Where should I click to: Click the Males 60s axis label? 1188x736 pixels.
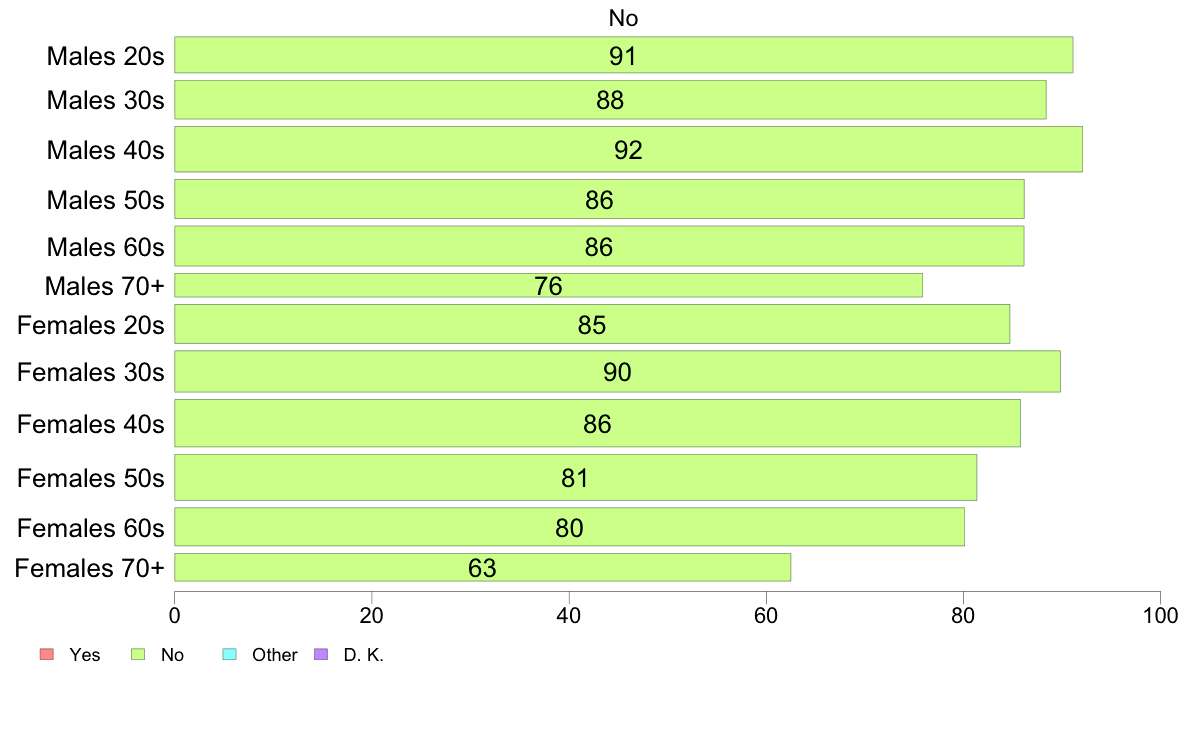(x=105, y=247)
